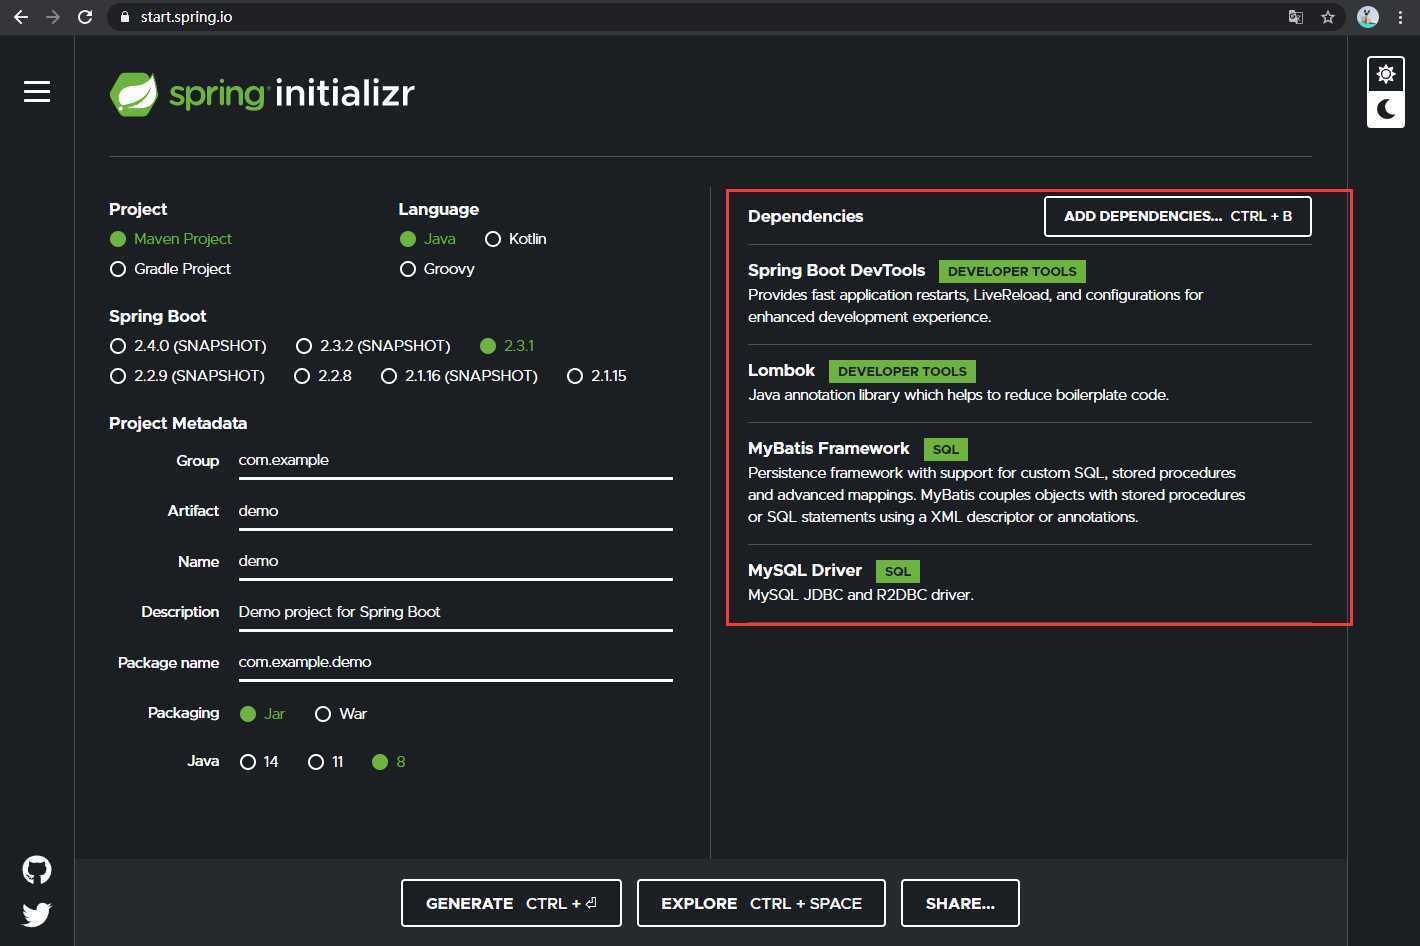
Task: Set packaging to War
Action: point(341,714)
